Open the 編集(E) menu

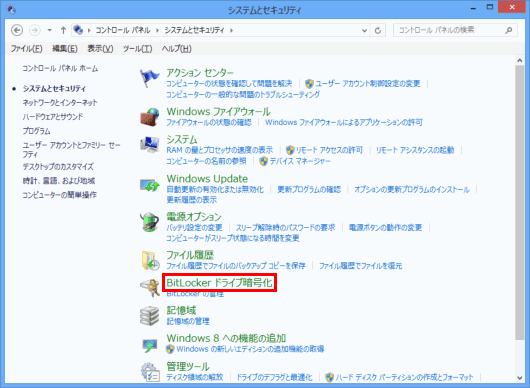point(65,49)
